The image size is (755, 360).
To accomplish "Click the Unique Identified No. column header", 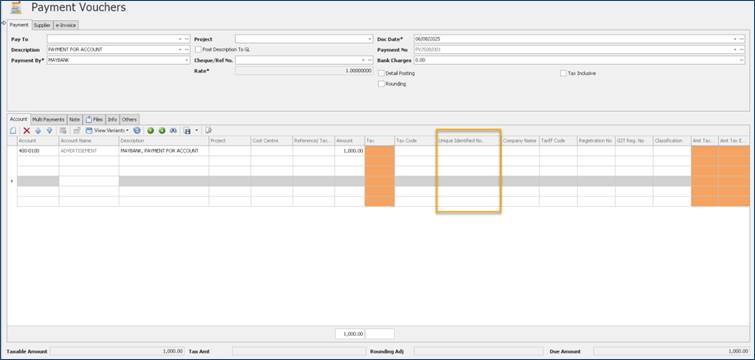I will (469, 141).
